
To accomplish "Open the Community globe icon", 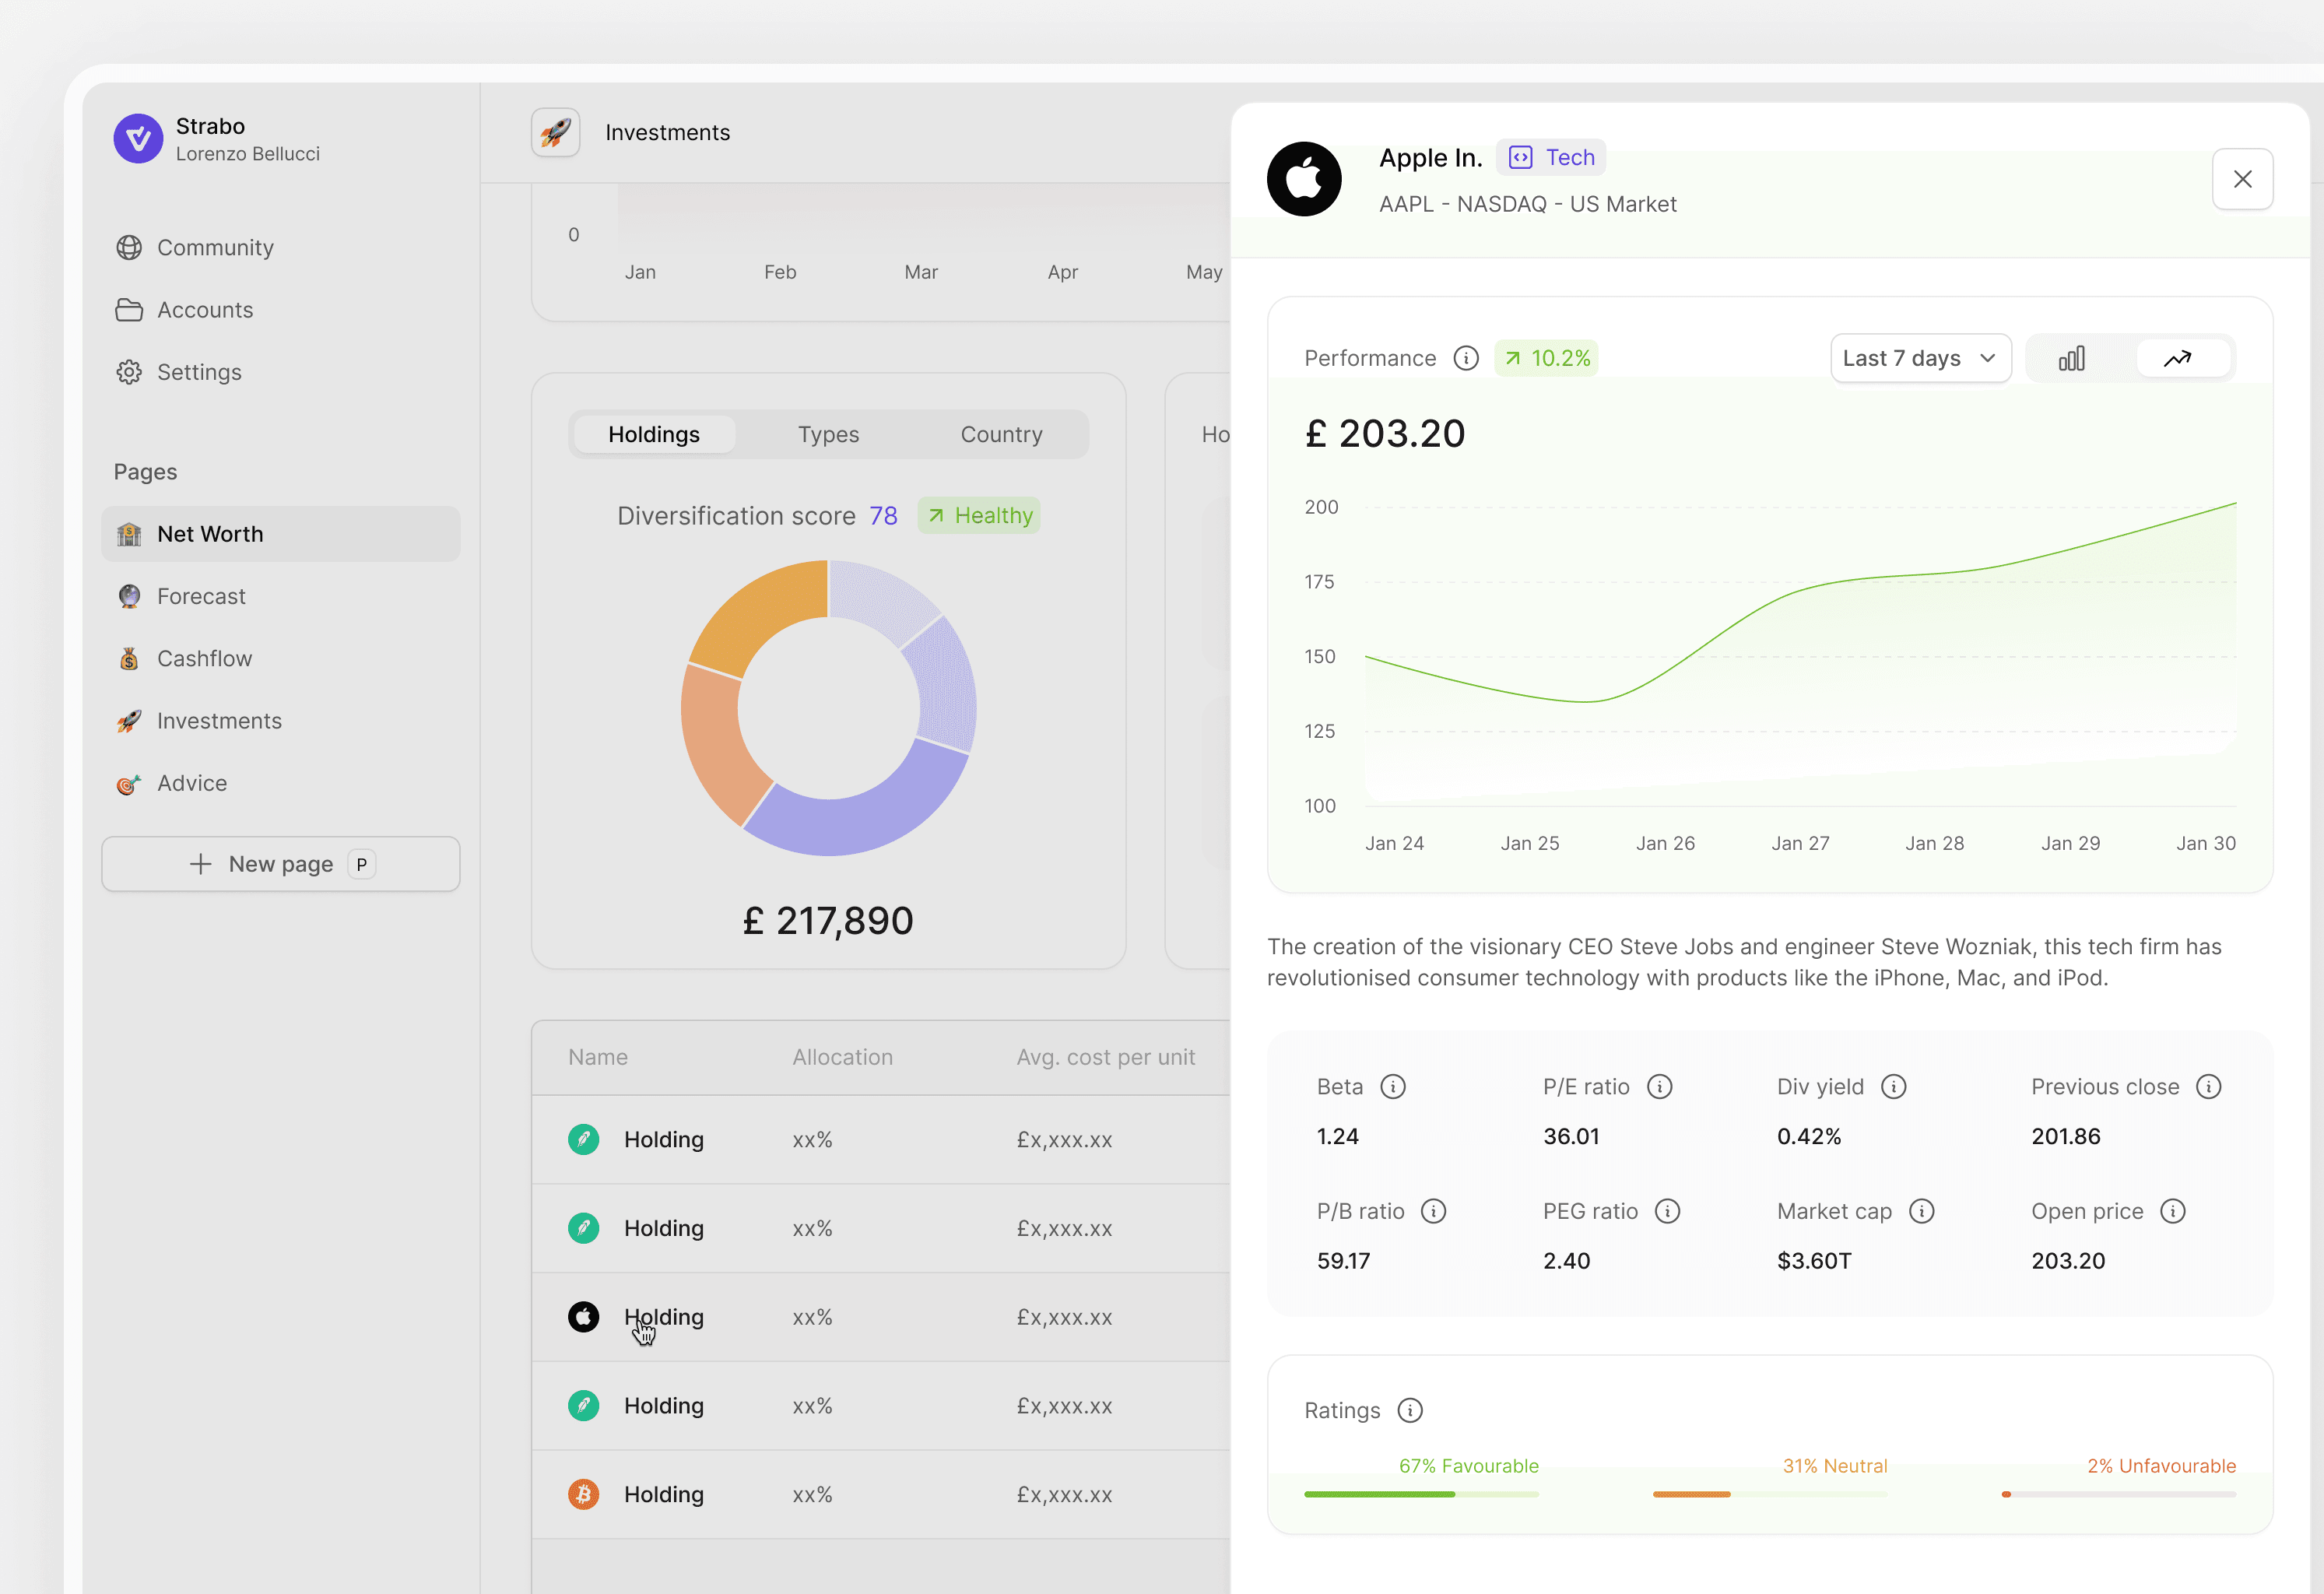I will pyautogui.click(x=129, y=247).
